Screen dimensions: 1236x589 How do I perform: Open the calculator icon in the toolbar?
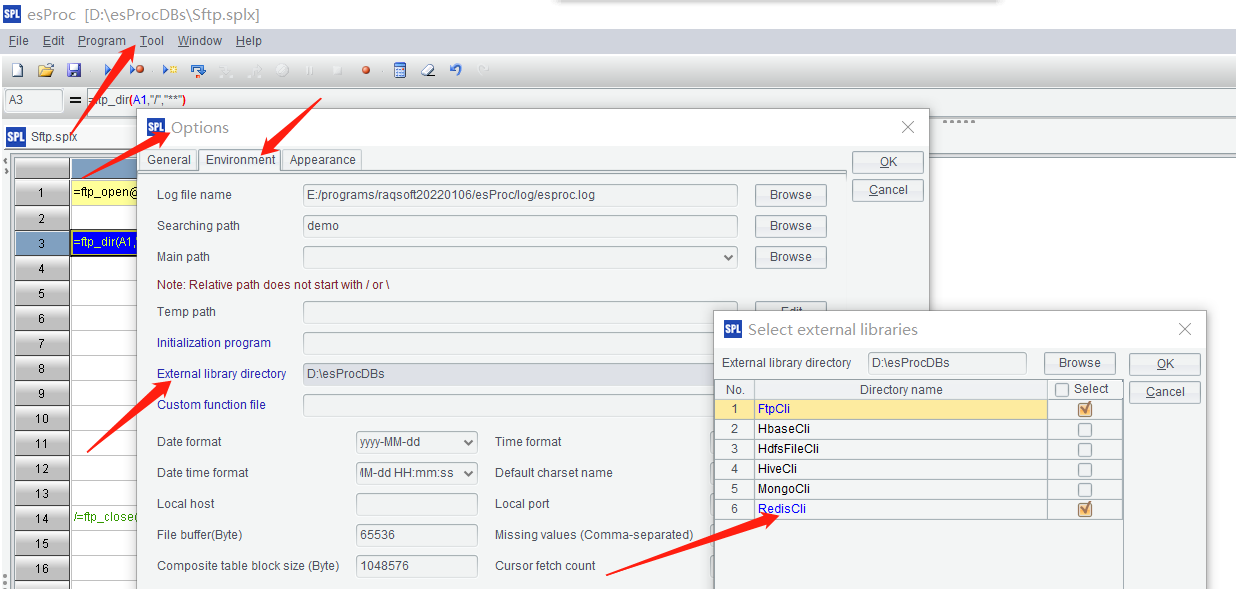tap(400, 70)
